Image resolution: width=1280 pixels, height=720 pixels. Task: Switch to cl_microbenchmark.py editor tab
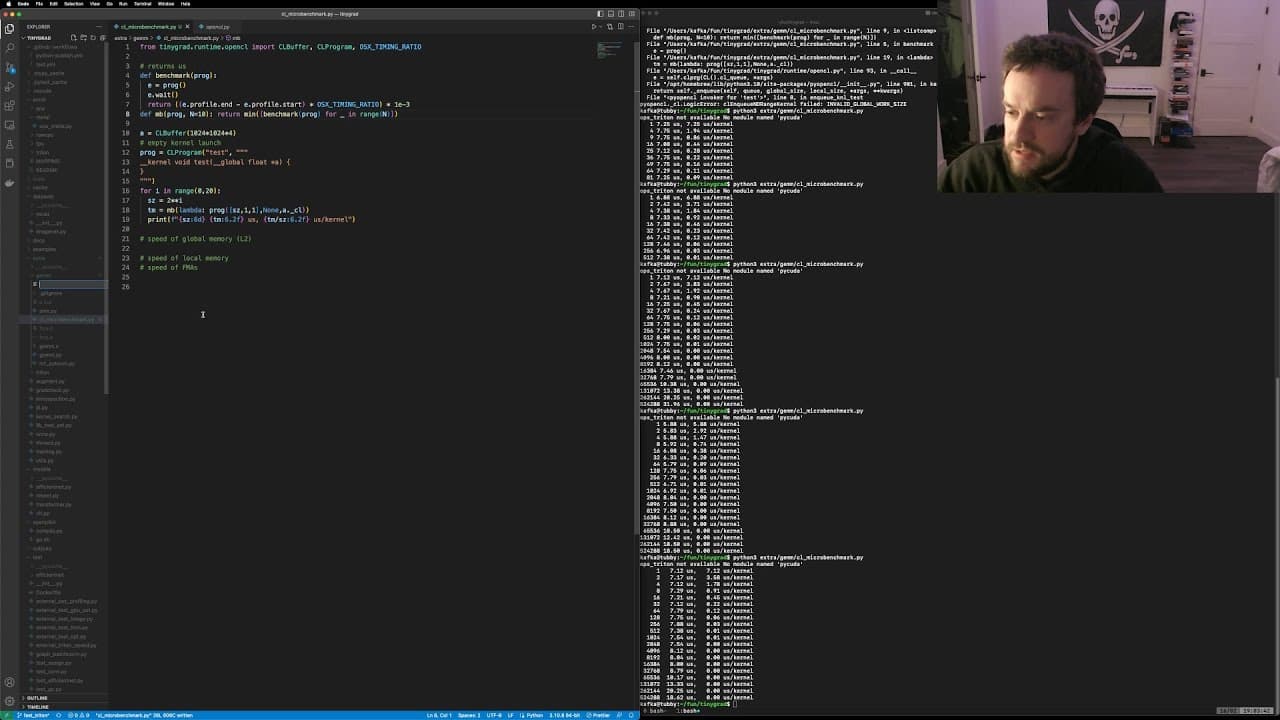click(148, 27)
